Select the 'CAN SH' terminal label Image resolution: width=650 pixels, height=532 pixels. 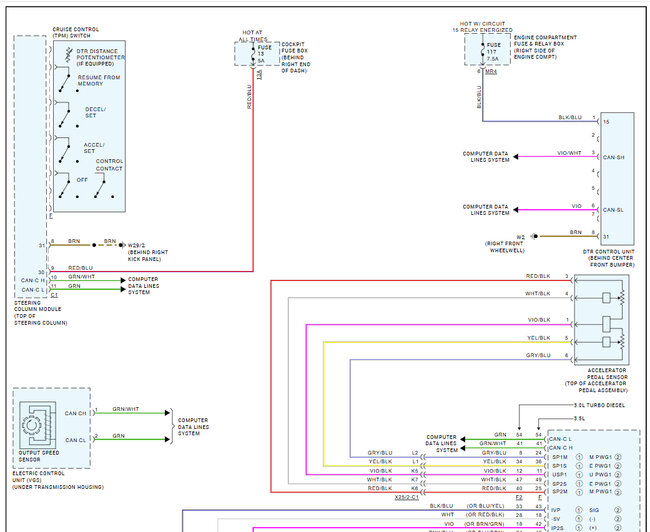[614, 157]
